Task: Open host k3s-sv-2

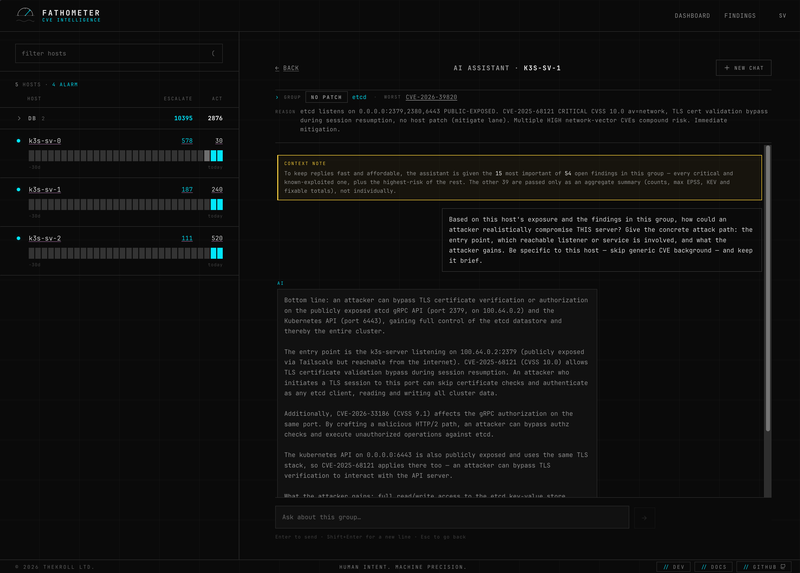Action: (x=44, y=238)
